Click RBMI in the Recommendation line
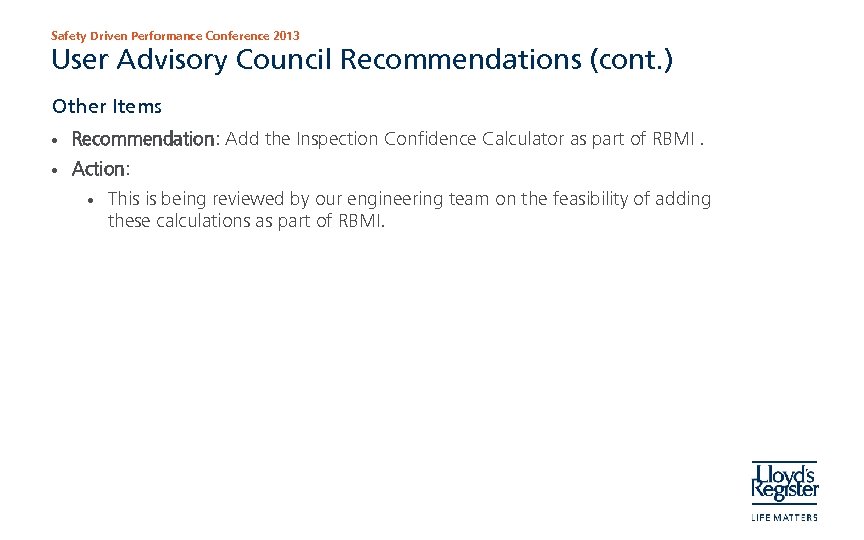The image size is (864, 540). tap(673, 139)
